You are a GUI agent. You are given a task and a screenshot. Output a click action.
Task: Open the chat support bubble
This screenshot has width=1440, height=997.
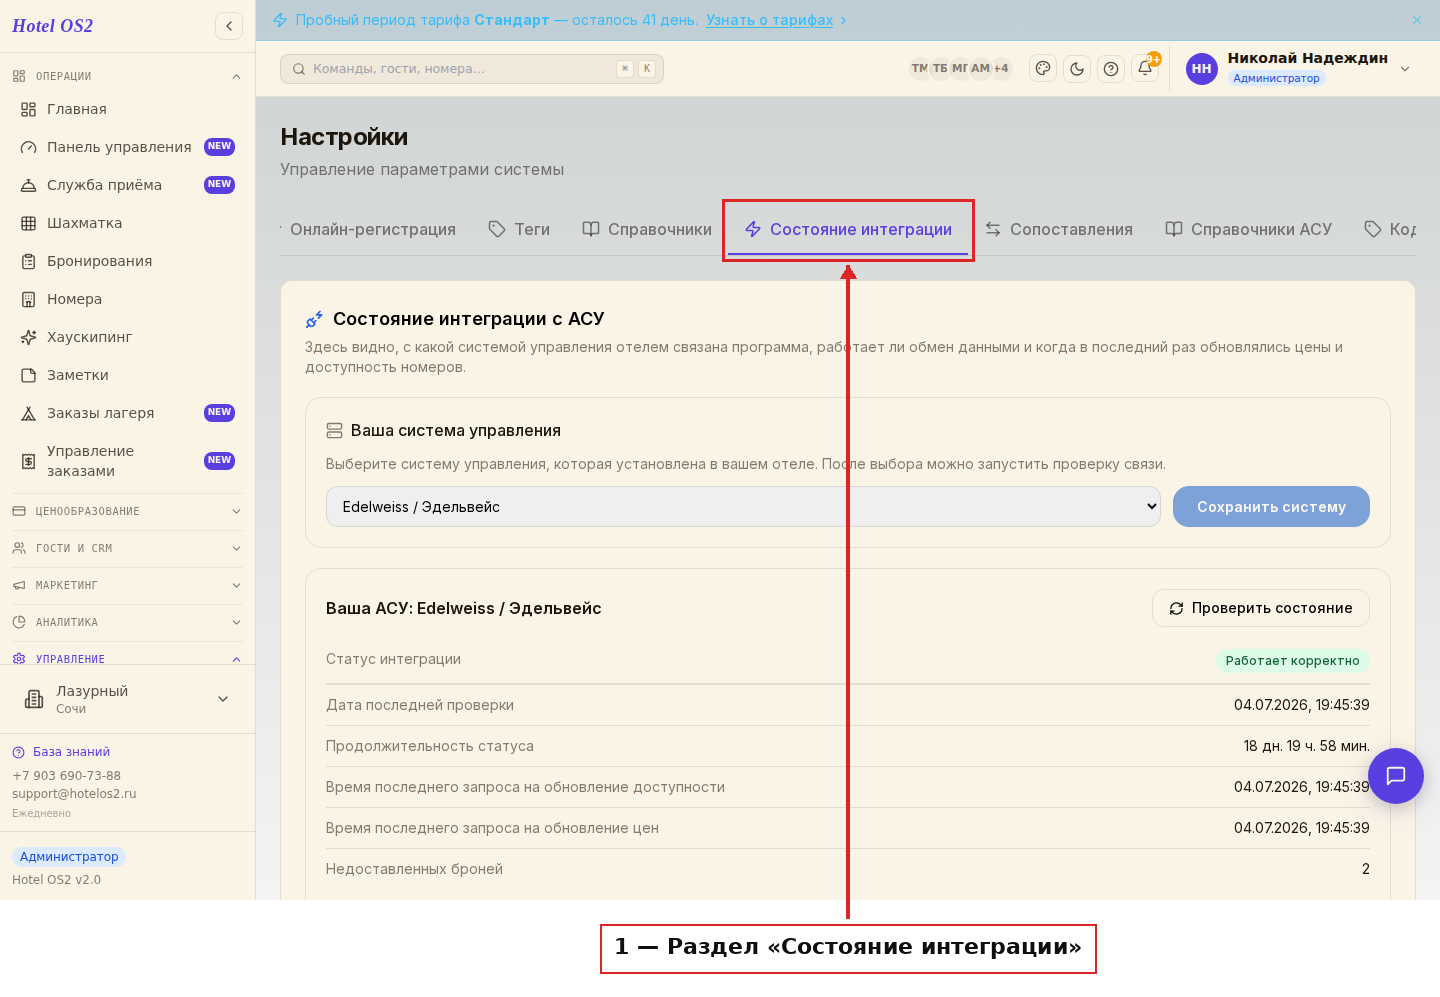tap(1396, 776)
